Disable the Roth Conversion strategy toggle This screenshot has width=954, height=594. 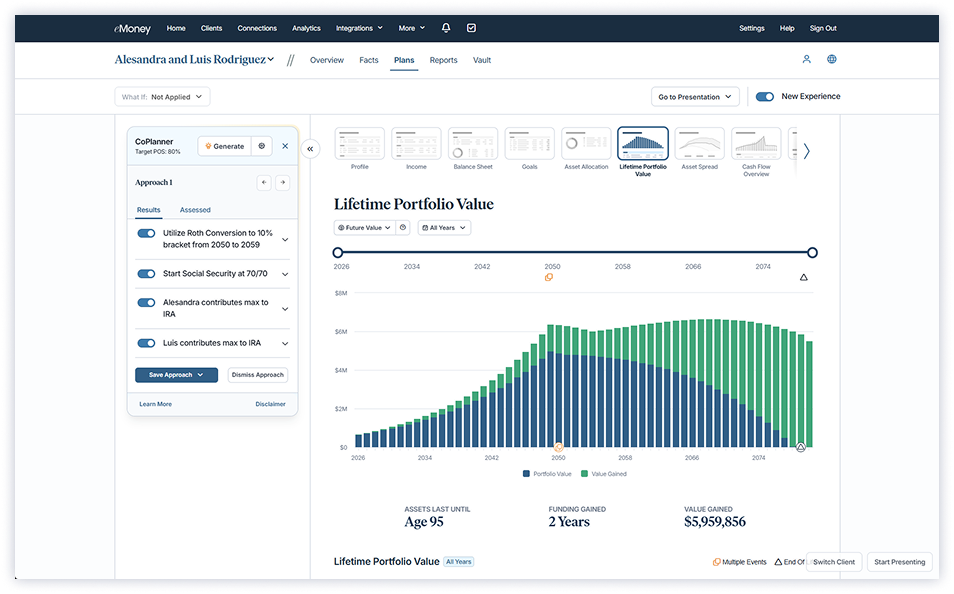[146, 233]
